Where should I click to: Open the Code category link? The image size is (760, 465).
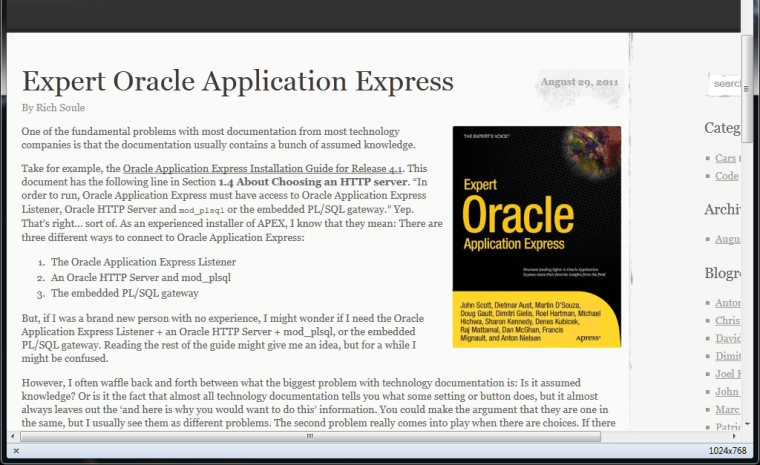point(727,176)
